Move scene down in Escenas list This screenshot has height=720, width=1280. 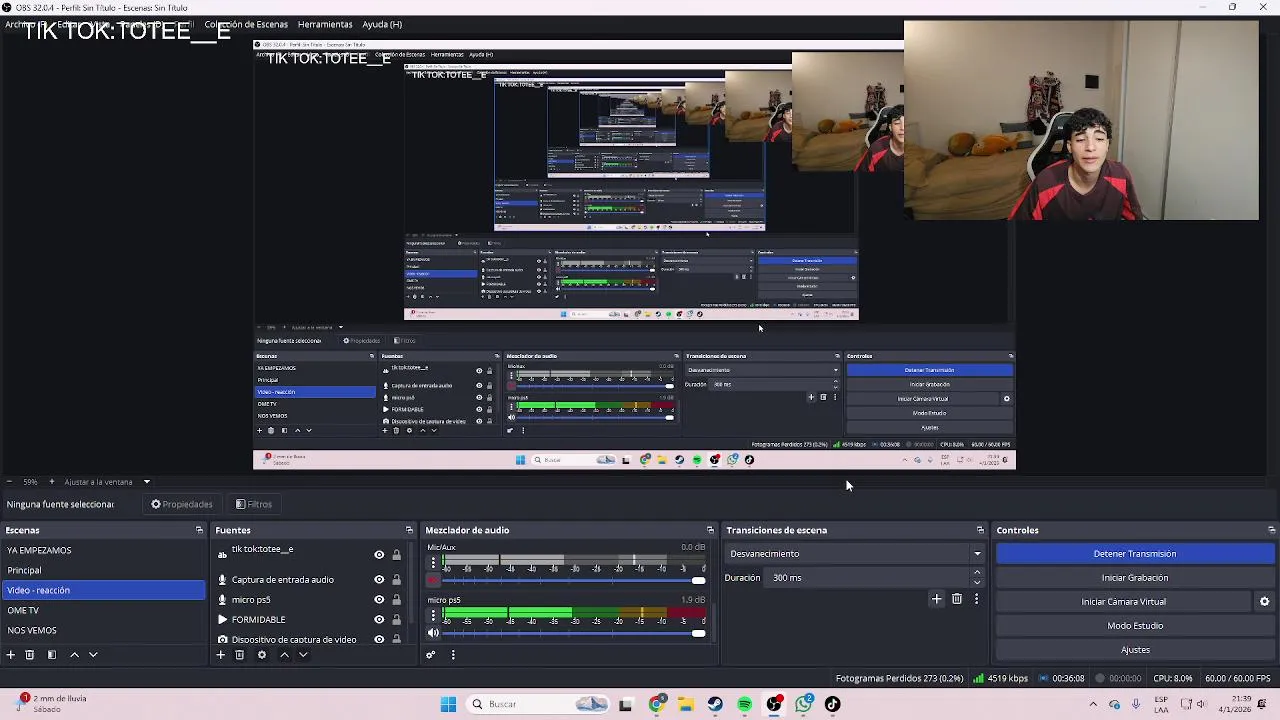pos(93,655)
